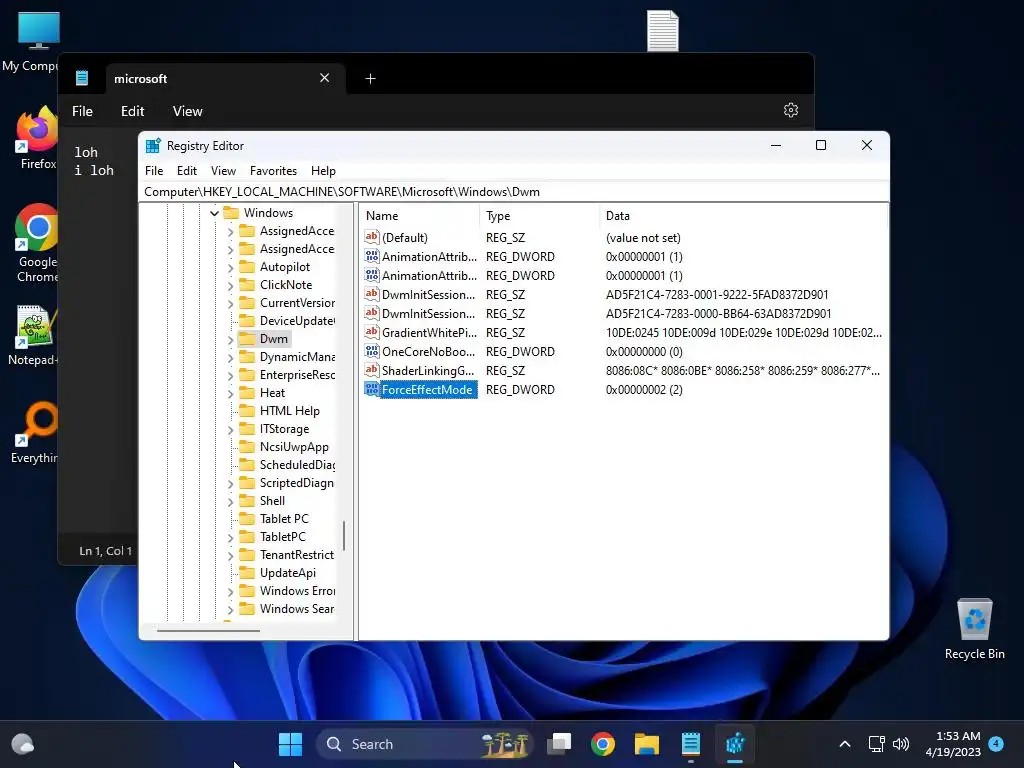Click the taskbar Search box
The width and height of the screenshot is (1024, 768).
pos(424,744)
